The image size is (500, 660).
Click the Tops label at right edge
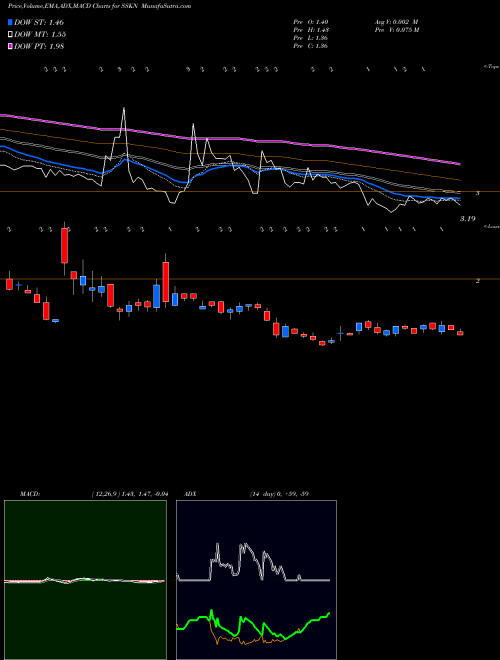click(491, 67)
